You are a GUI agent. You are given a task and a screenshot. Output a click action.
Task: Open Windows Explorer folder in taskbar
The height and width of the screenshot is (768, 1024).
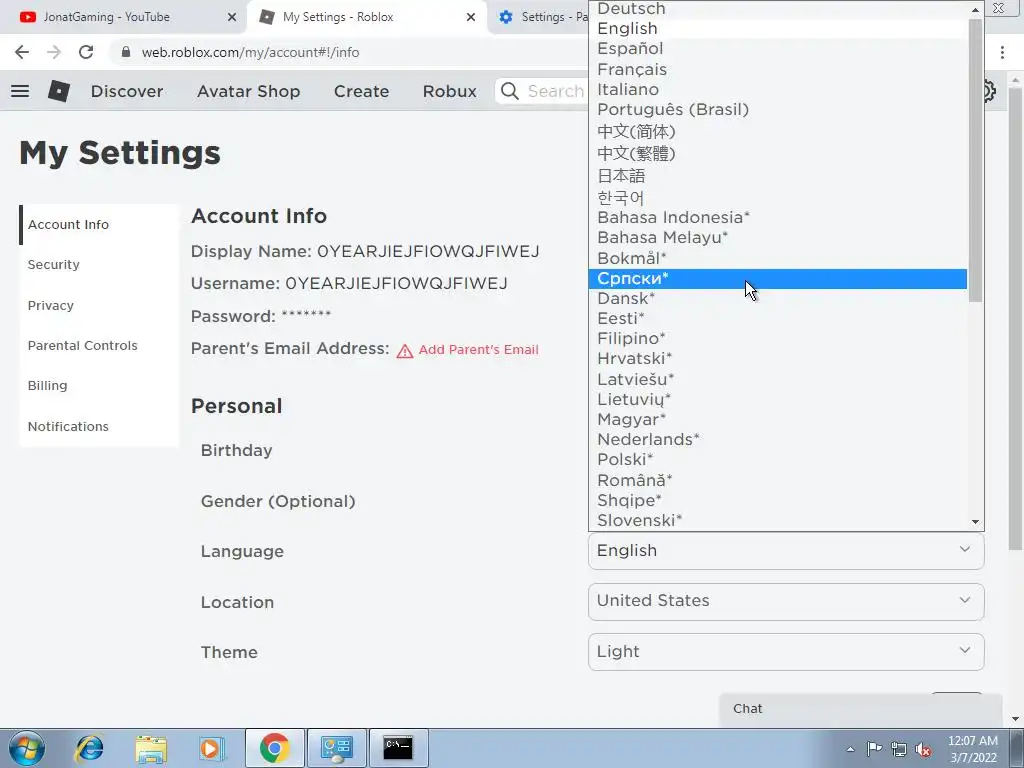[x=151, y=748]
